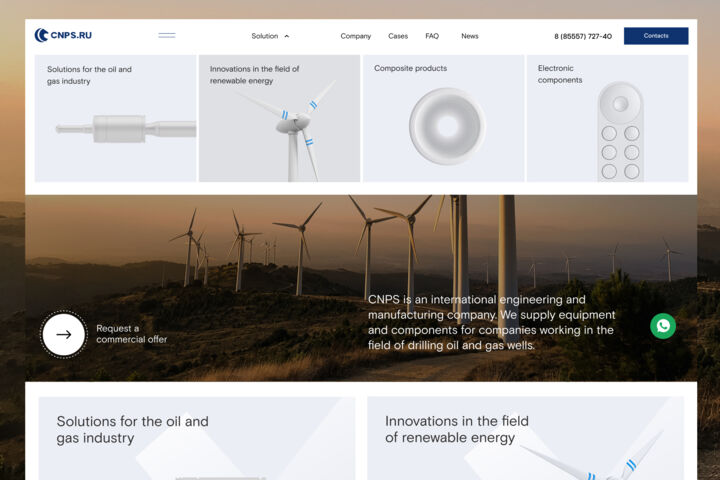Open the Company menu item
This screenshot has height=480, width=720.
355,36
